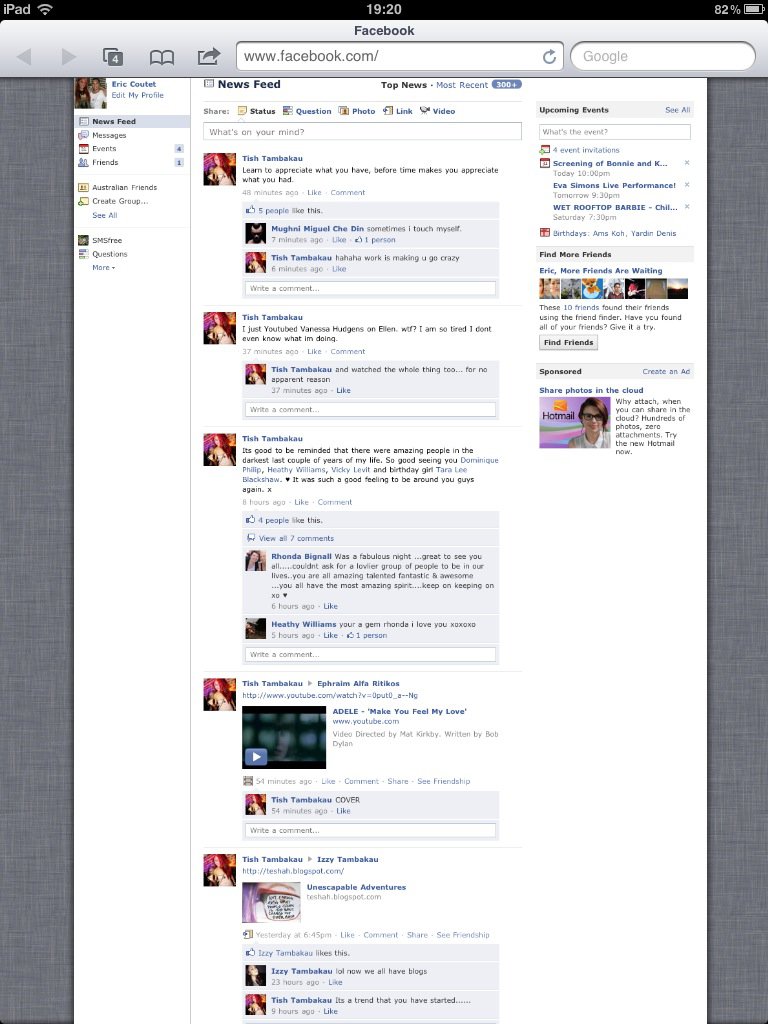Choose Photo share option
Viewport: 768px width, 1024px height.
[357, 111]
